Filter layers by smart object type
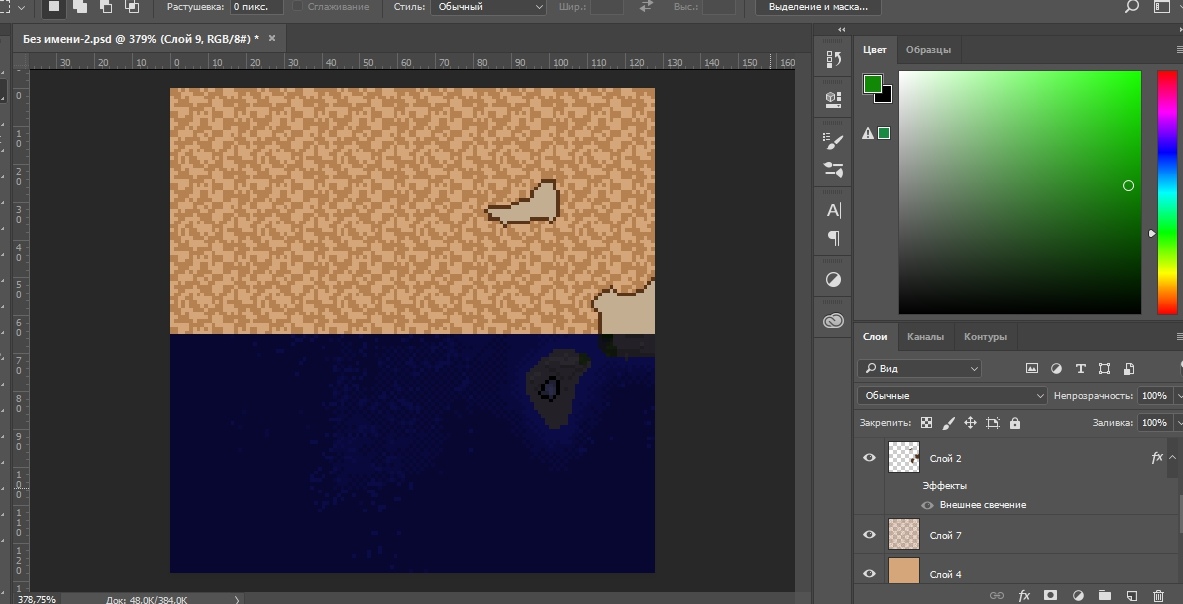The image size is (1183, 604). click(1129, 369)
